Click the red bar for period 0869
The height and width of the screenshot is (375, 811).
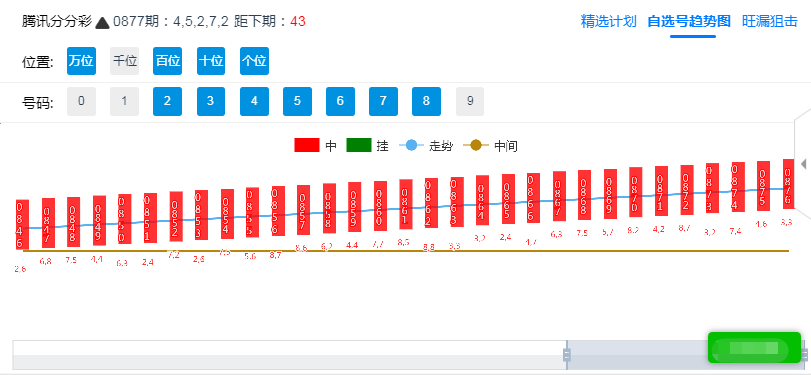pyautogui.click(x=610, y=194)
